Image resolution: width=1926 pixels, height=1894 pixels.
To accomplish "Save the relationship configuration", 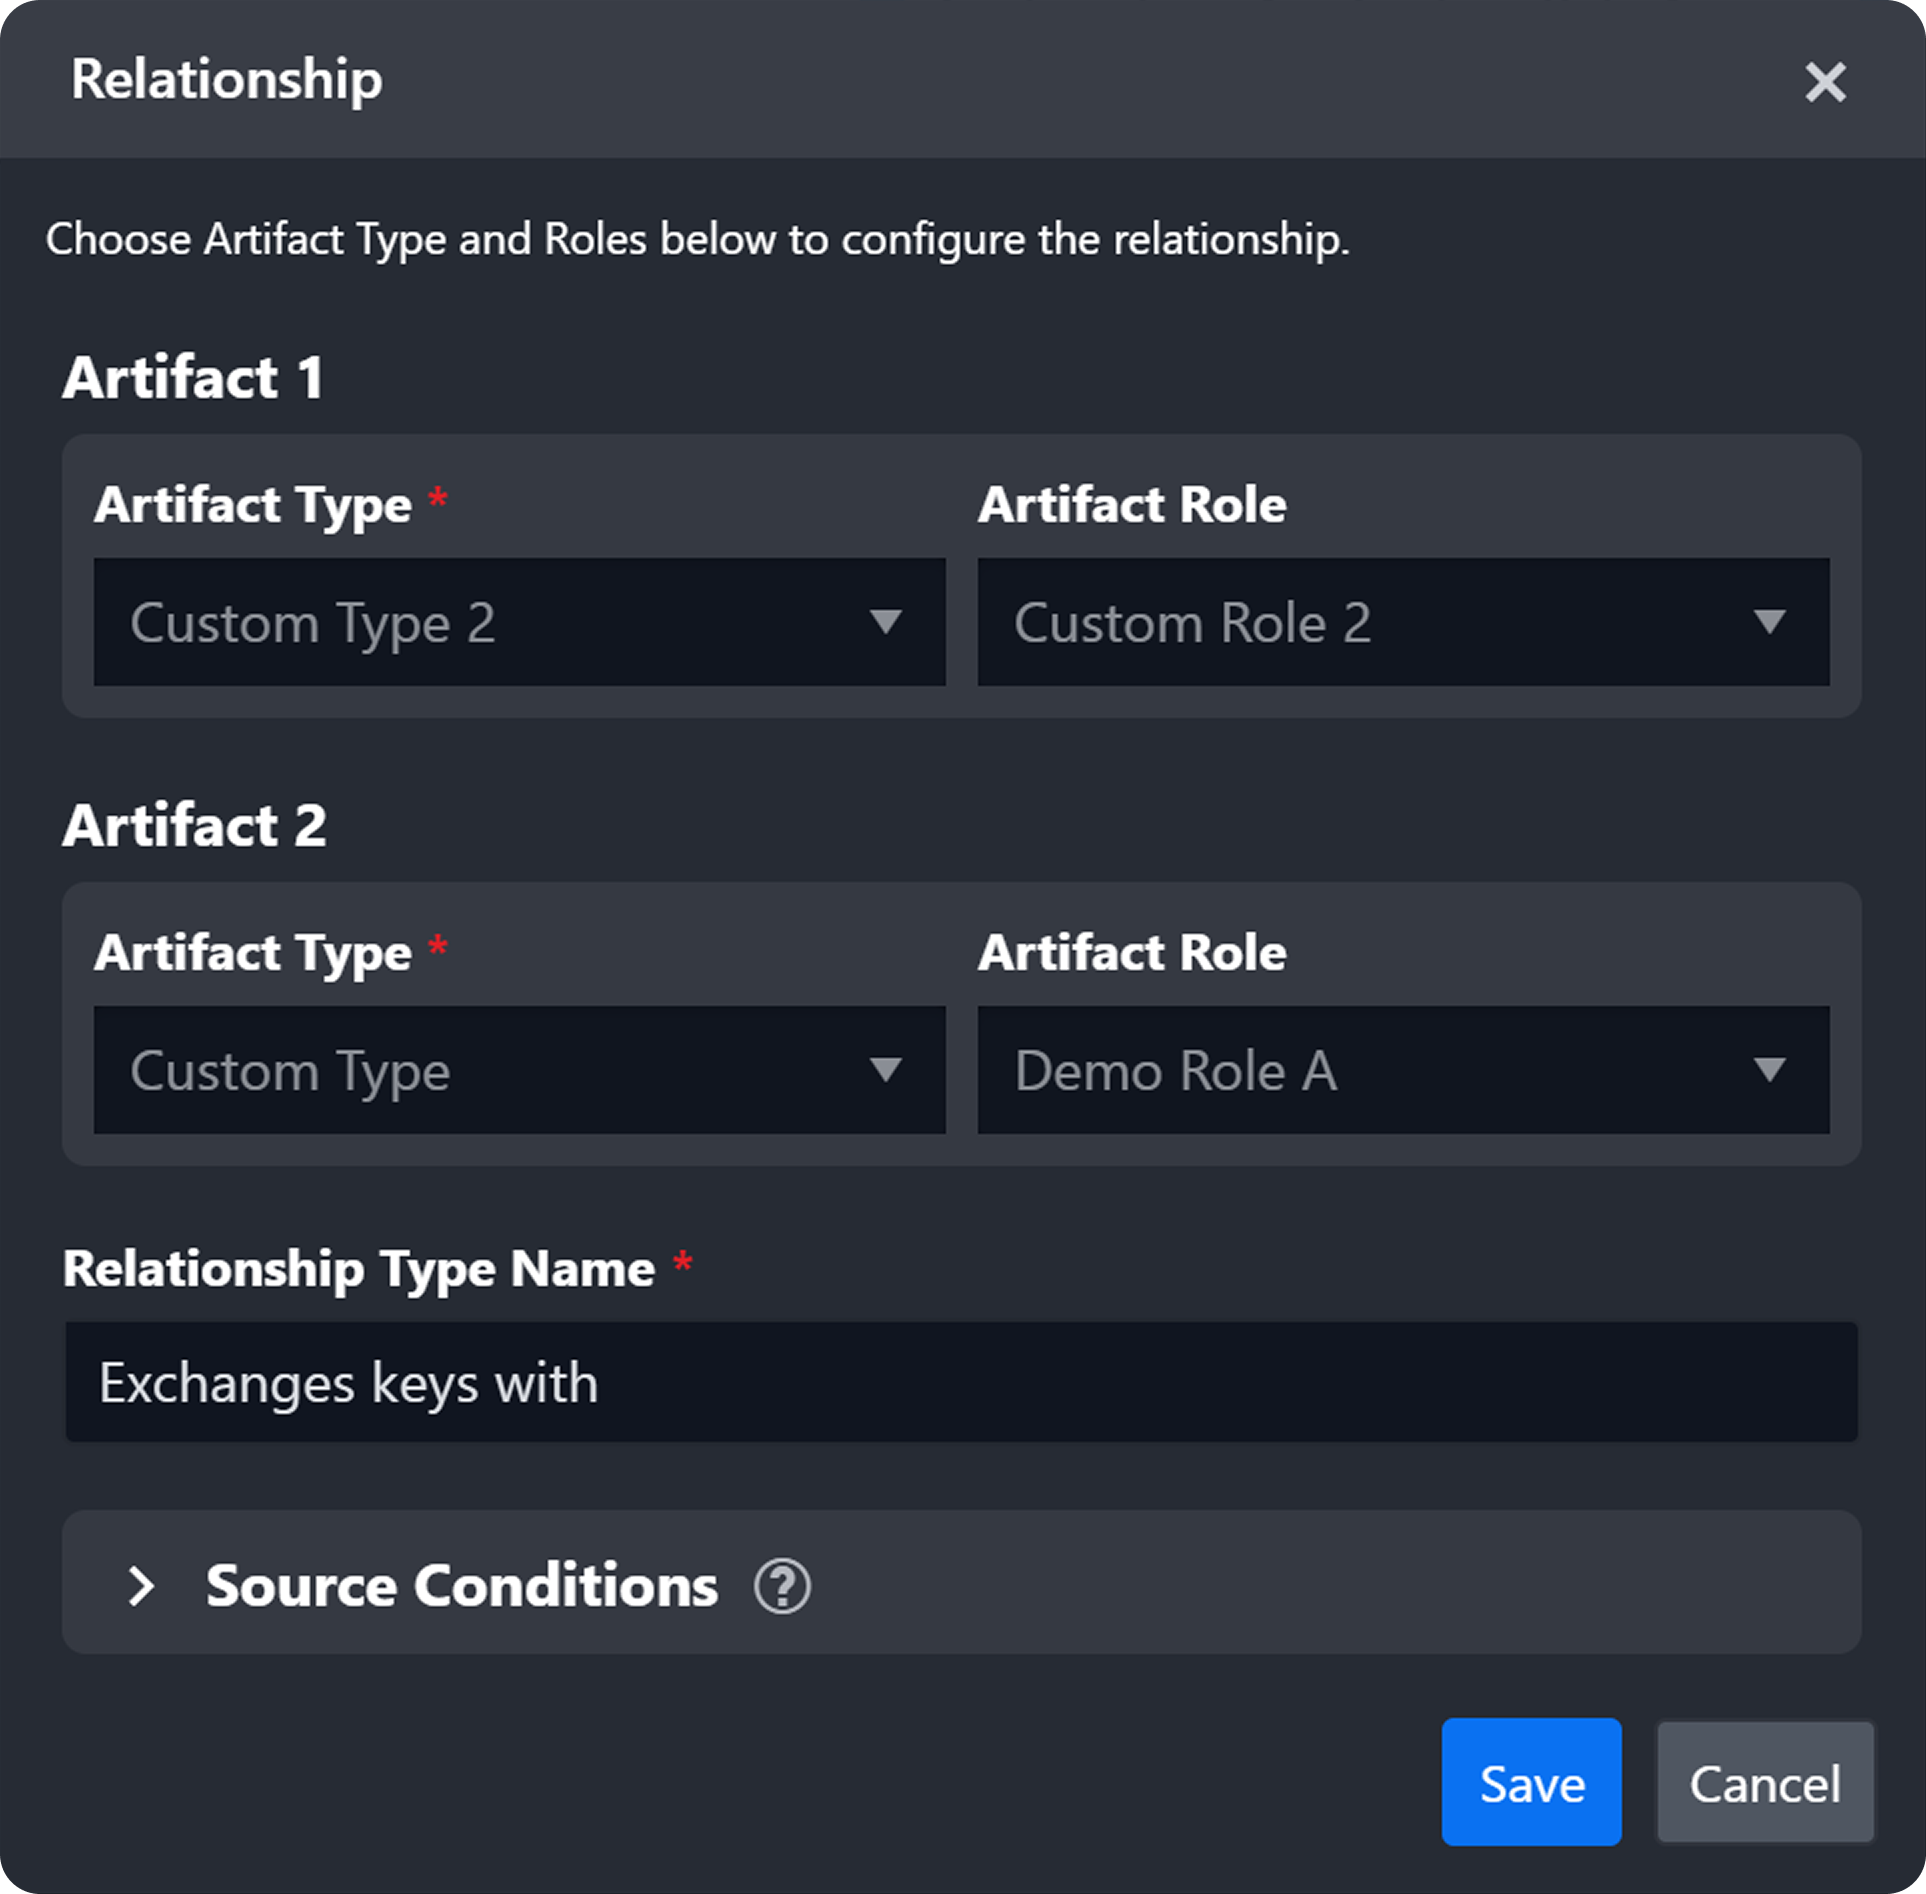I will click(1531, 1782).
